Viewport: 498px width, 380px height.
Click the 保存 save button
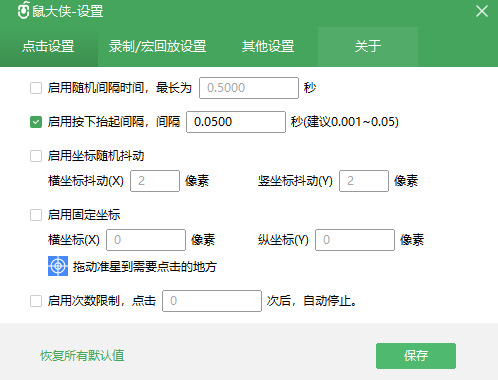pyautogui.click(x=416, y=356)
